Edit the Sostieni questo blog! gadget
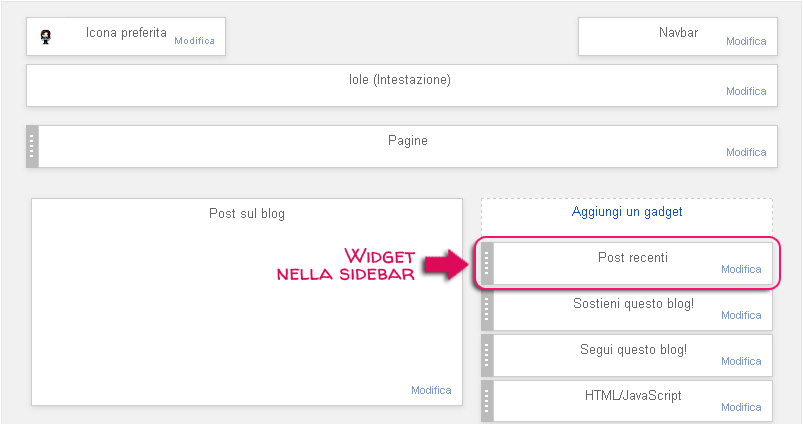803x424 pixels. pyautogui.click(x=741, y=315)
